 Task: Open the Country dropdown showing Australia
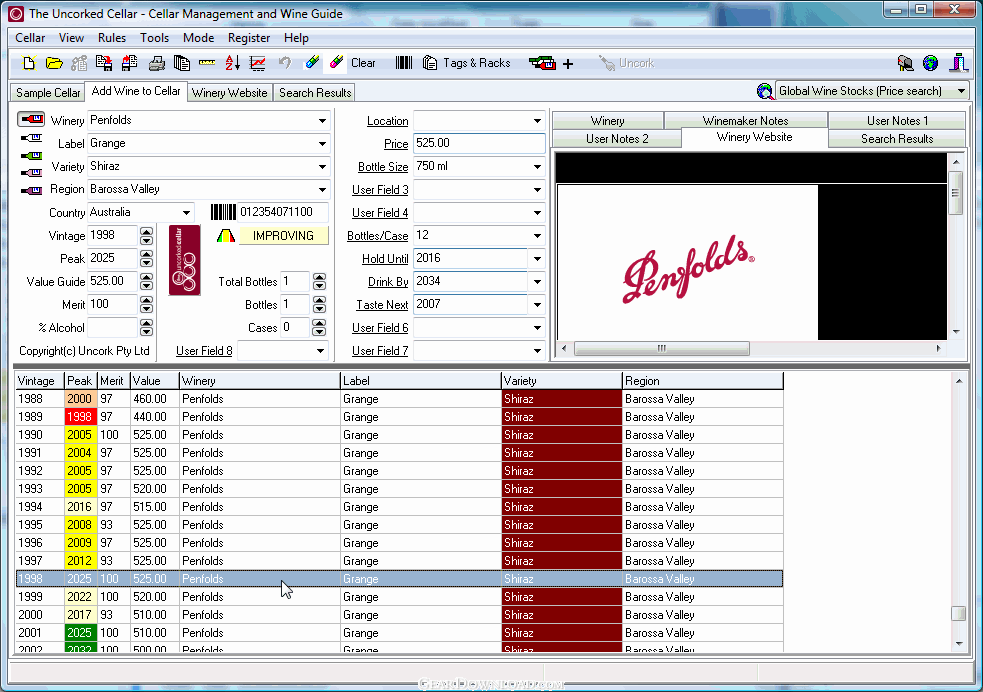(186, 212)
